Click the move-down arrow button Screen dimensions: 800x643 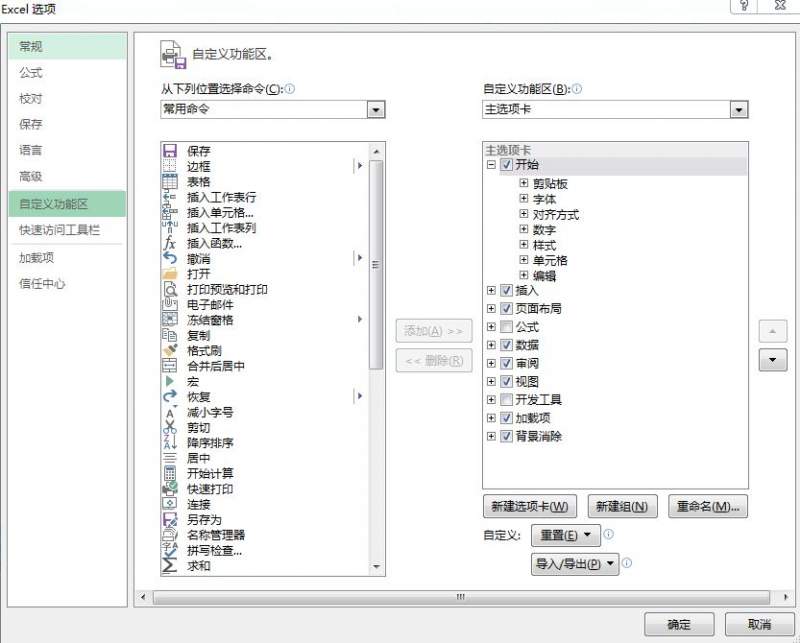click(x=773, y=360)
